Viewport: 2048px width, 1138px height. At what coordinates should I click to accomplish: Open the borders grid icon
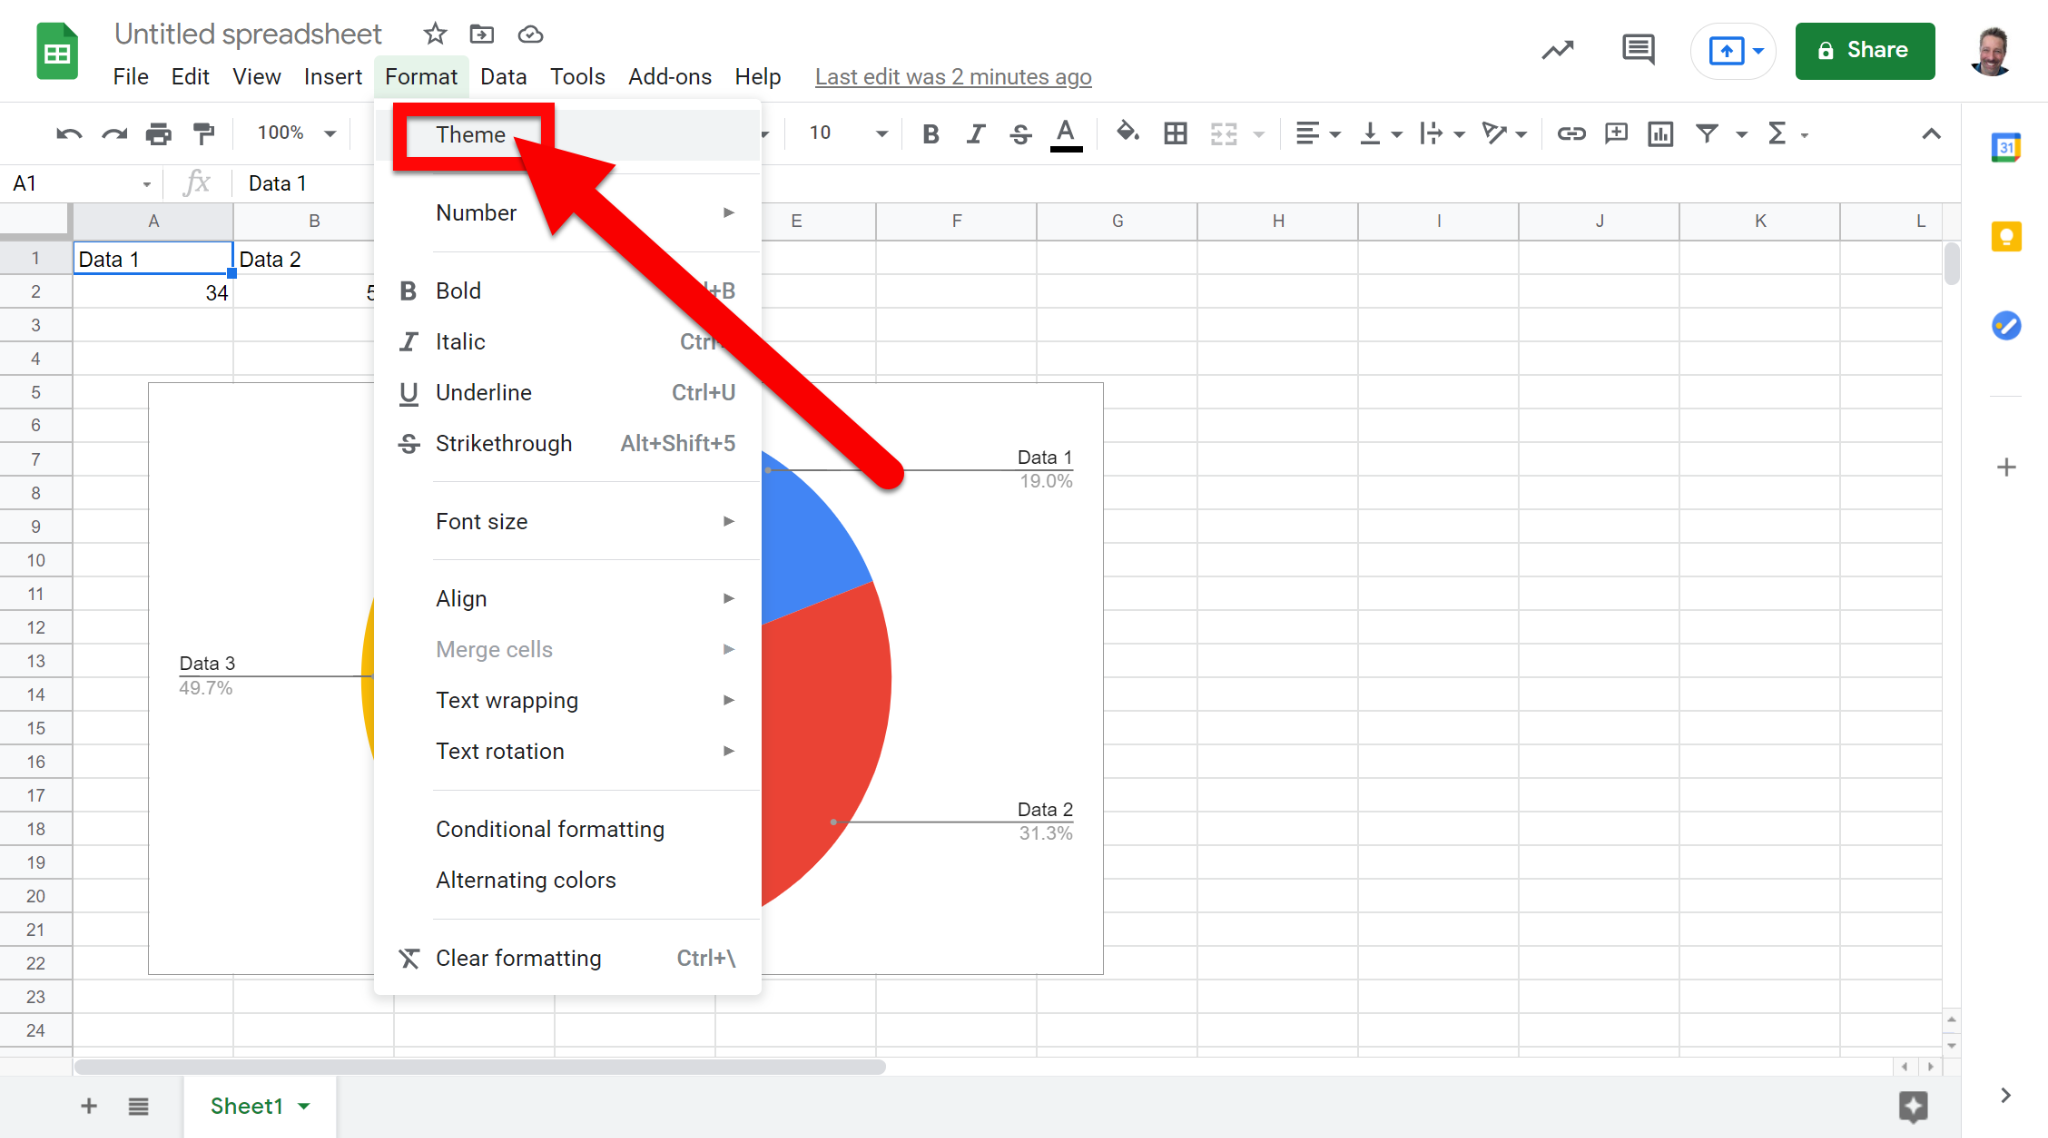click(x=1176, y=133)
